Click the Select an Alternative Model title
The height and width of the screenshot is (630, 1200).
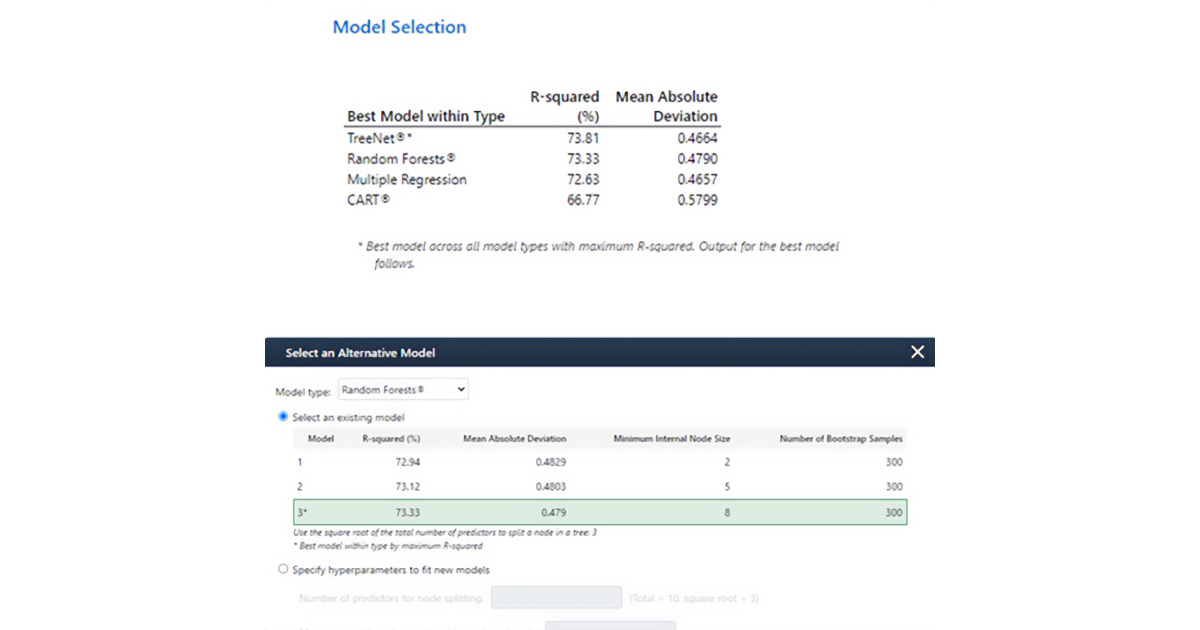tap(360, 353)
